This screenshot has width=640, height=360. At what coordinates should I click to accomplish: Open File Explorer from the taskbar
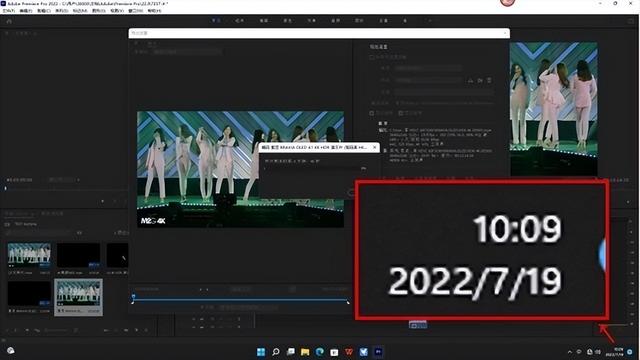[x=305, y=352]
